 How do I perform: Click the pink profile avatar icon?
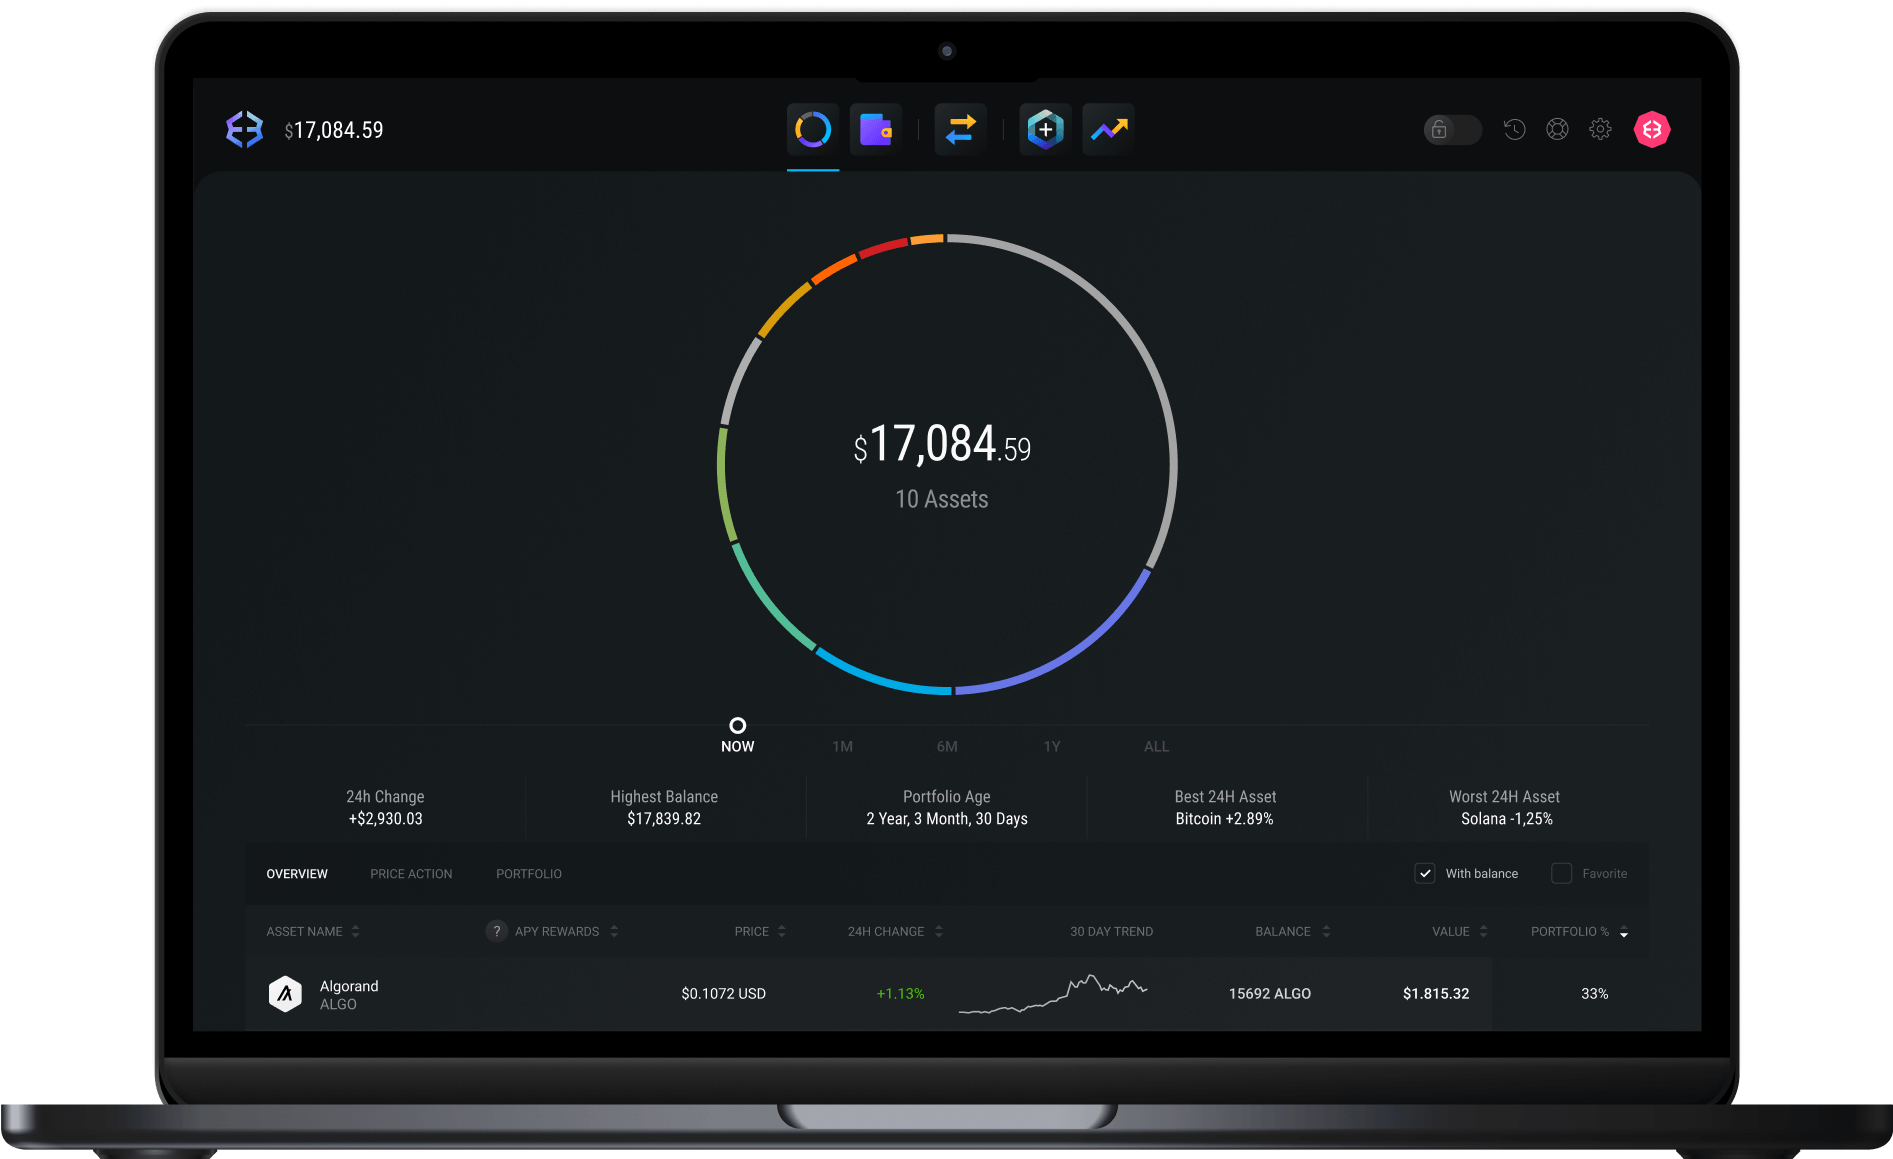(x=1652, y=129)
